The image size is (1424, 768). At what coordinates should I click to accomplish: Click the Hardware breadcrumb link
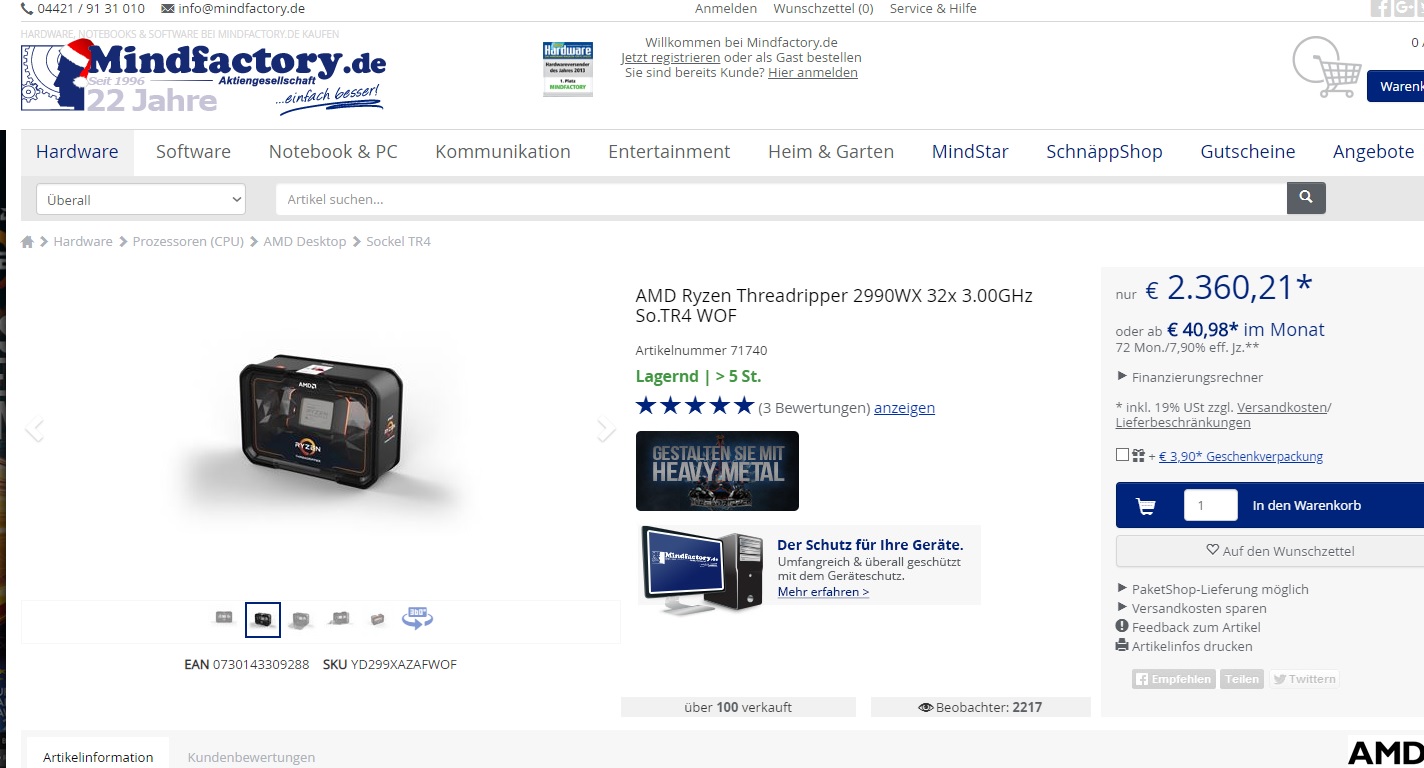(x=83, y=242)
